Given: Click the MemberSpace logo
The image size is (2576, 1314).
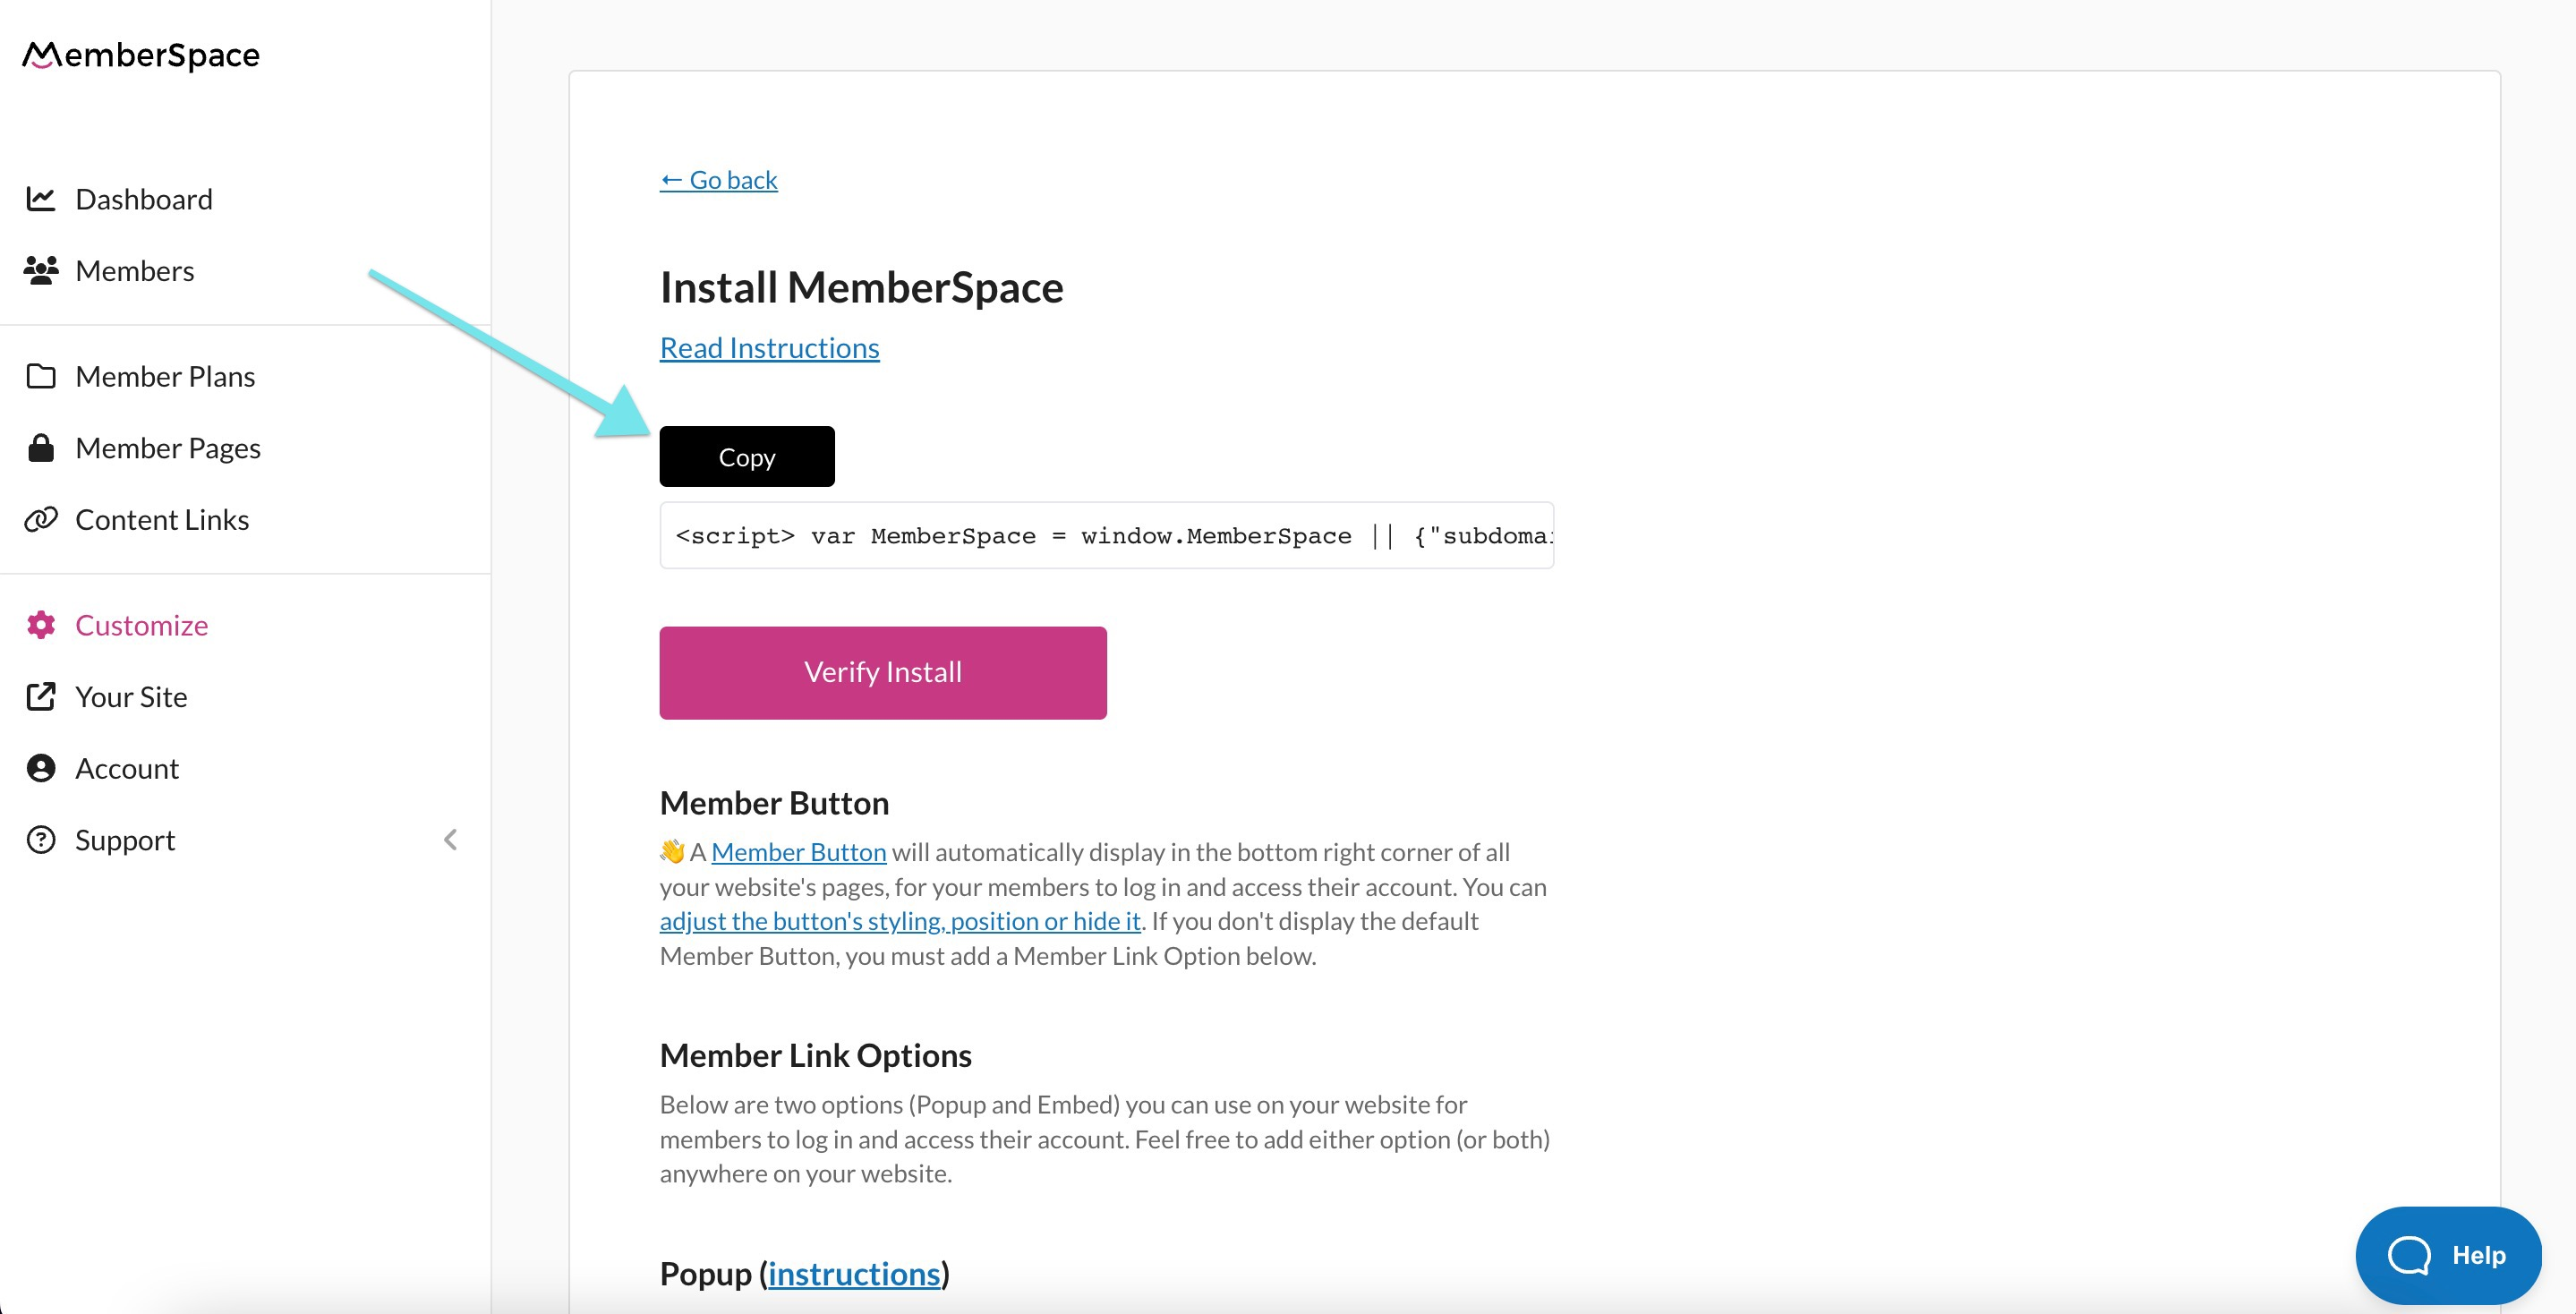Looking at the screenshot, I should coord(140,55).
